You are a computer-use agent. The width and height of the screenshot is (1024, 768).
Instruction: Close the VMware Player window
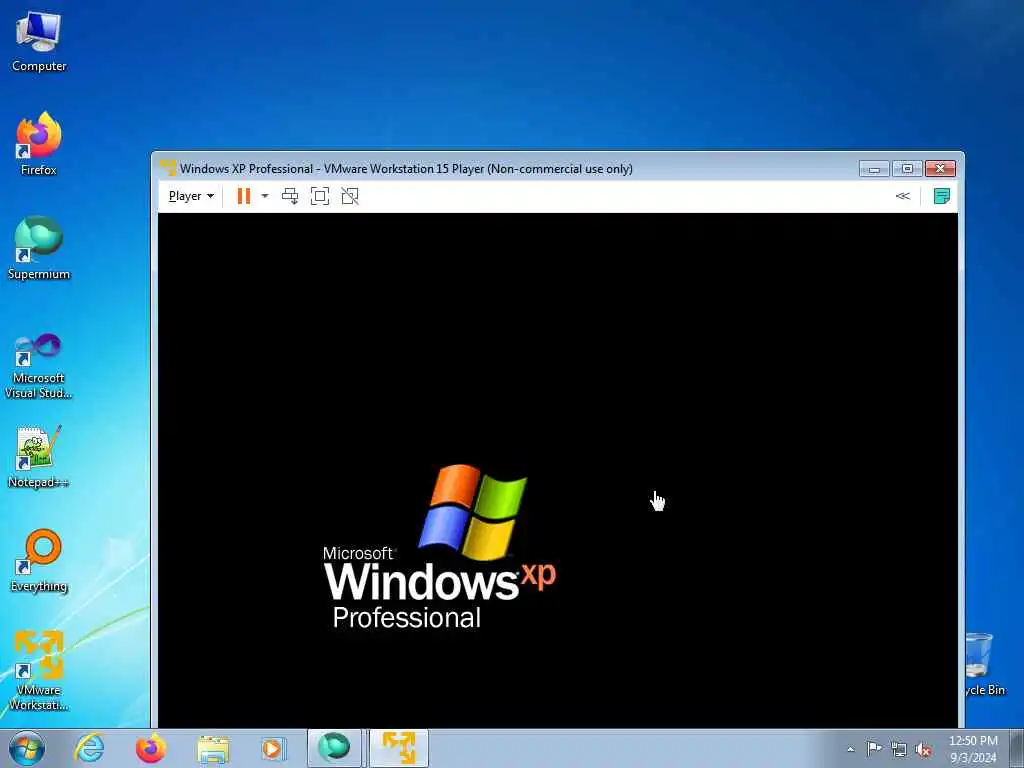[x=940, y=168]
